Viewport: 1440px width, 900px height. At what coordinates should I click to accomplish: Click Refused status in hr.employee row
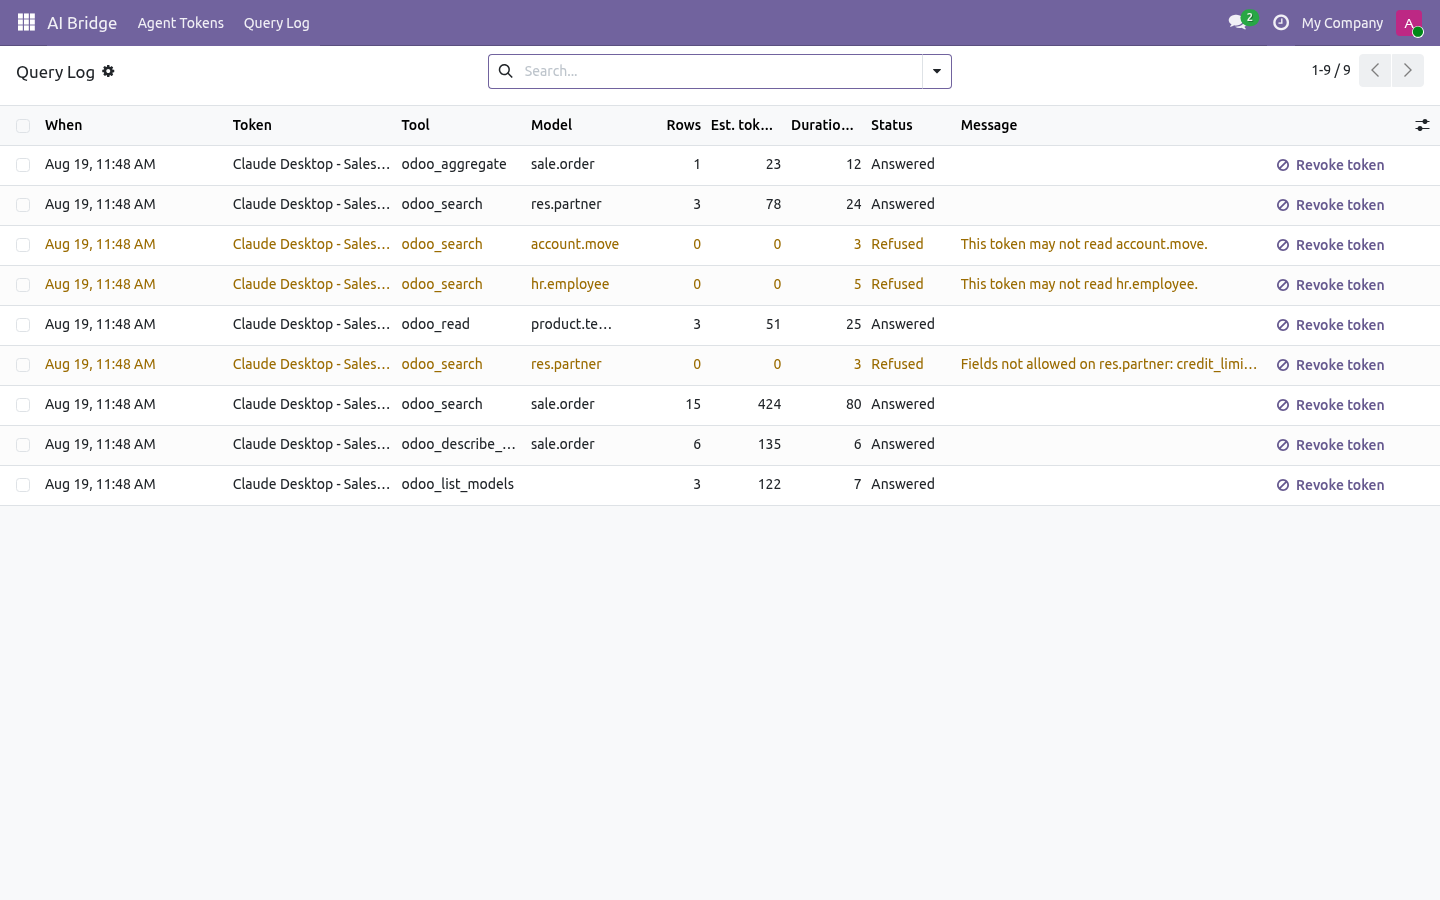897,284
